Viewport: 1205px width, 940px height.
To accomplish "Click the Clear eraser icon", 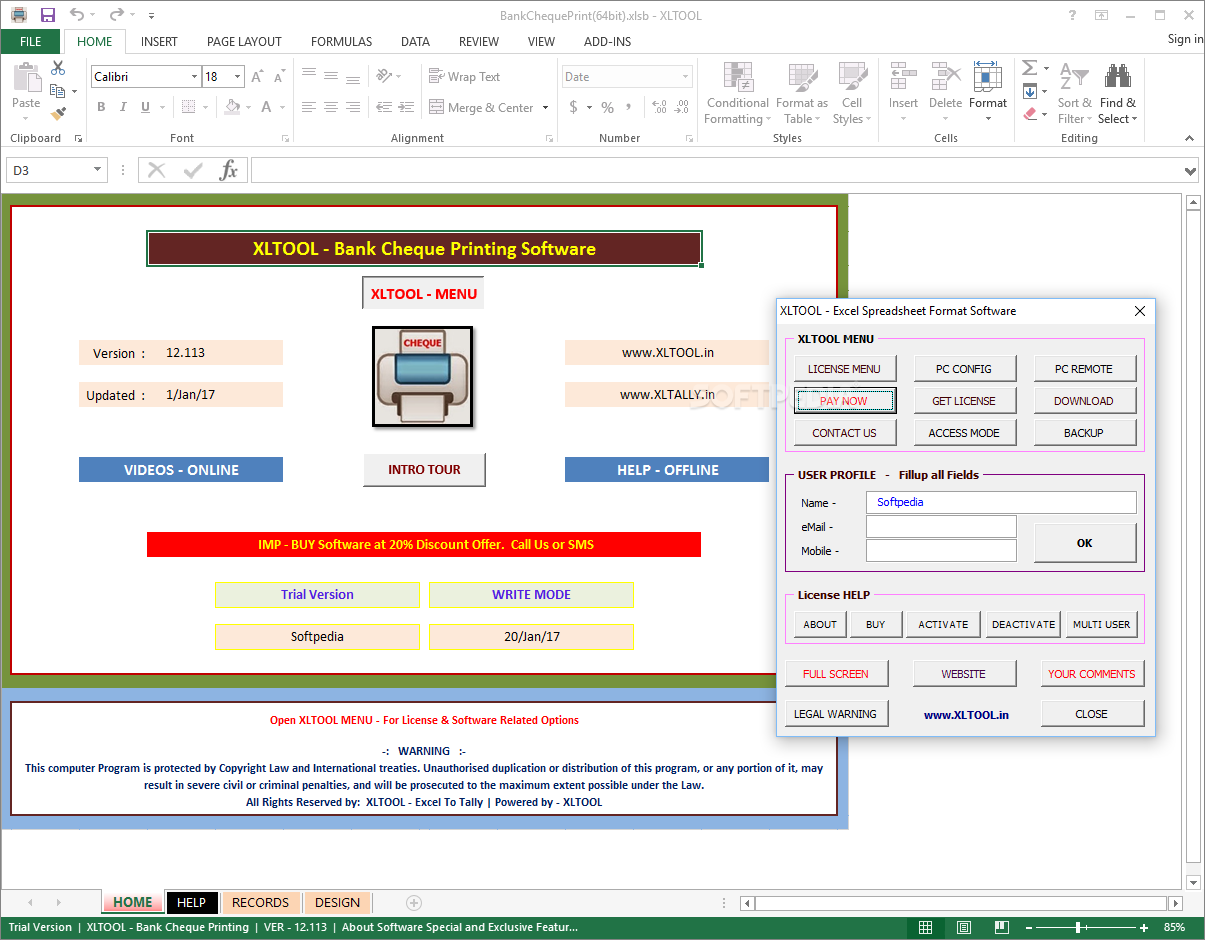I will click(1030, 114).
